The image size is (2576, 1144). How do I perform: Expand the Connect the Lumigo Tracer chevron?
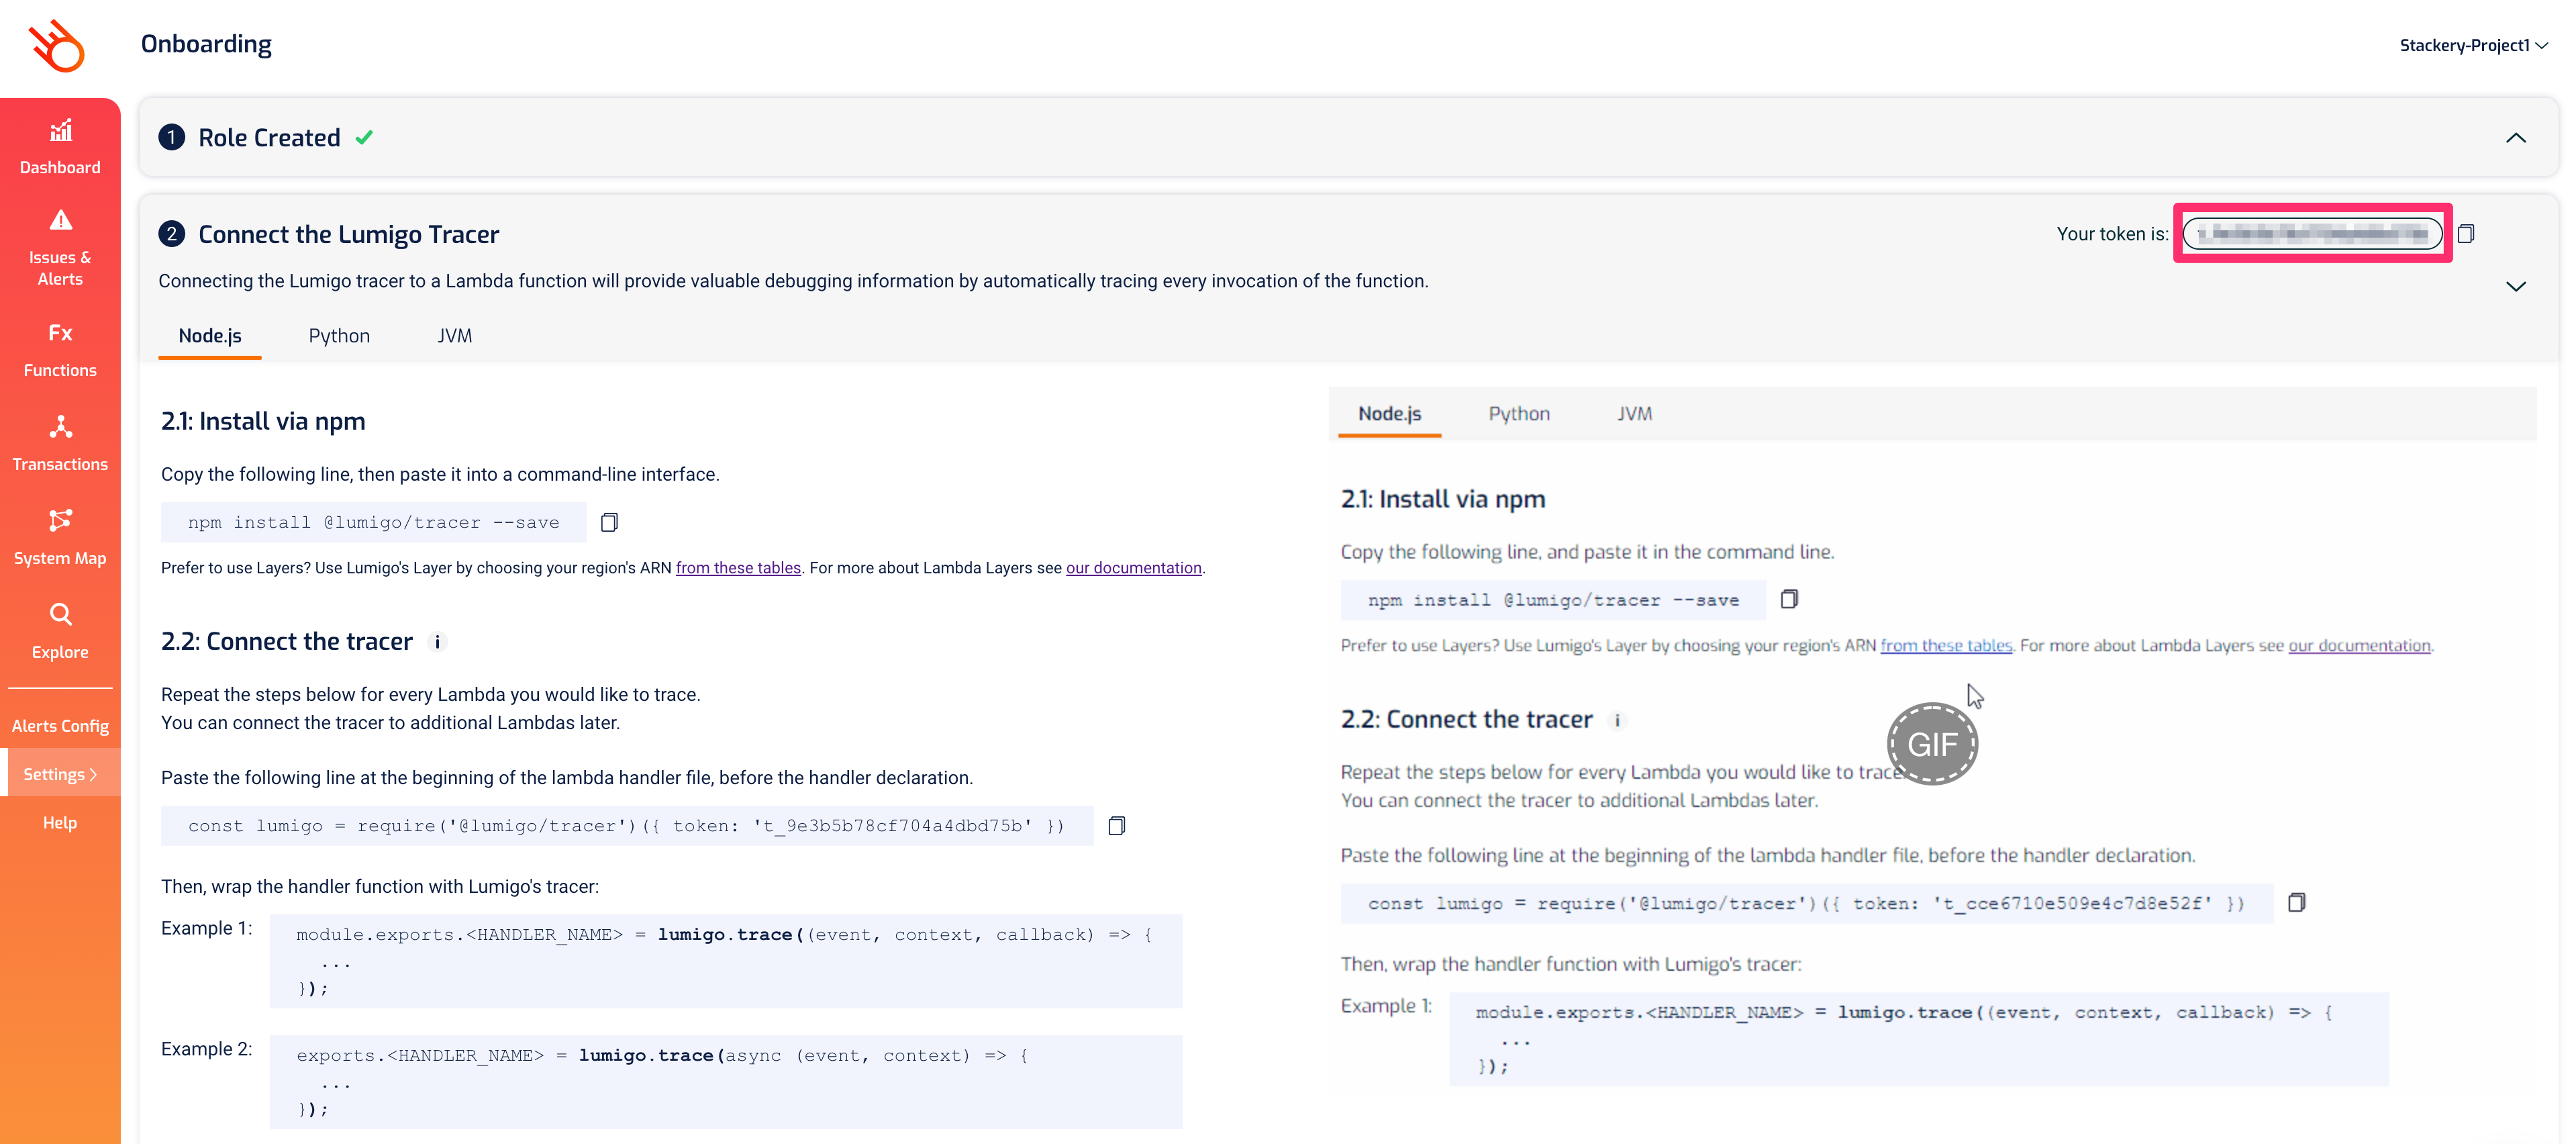2516,287
